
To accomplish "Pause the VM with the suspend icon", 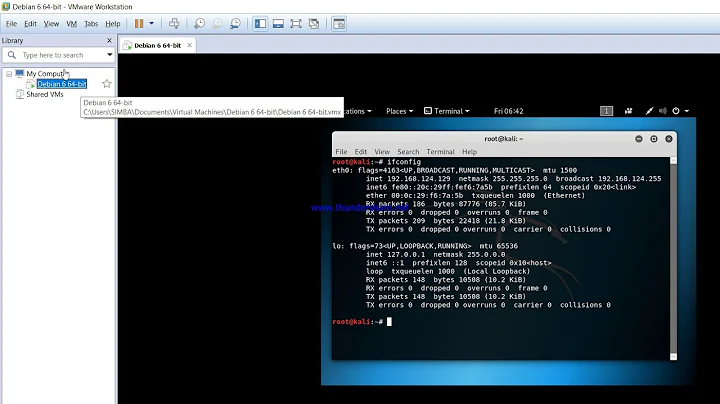I will coord(139,23).
